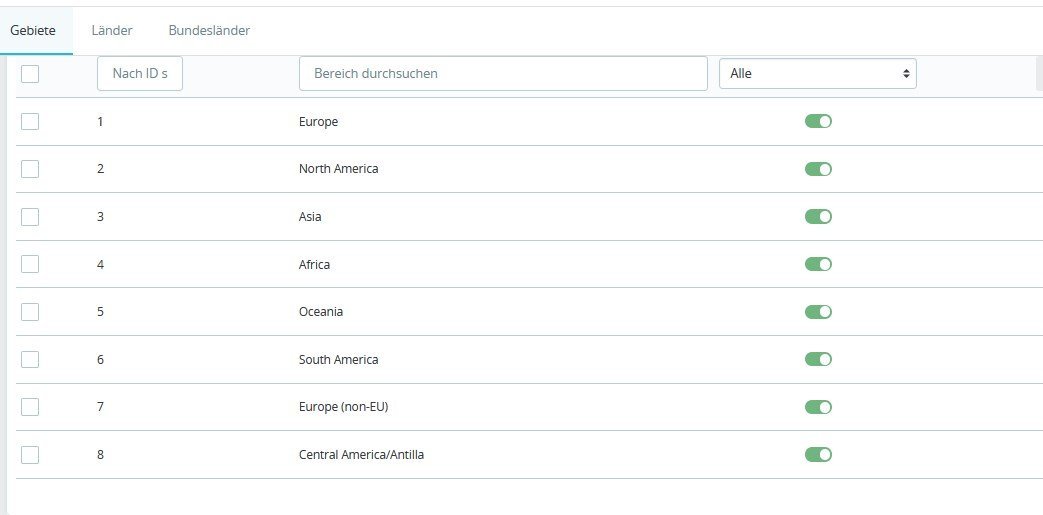Switch off Central America/Antilla toggle
Image resolution: width=1043 pixels, height=515 pixels.
tap(818, 454)
